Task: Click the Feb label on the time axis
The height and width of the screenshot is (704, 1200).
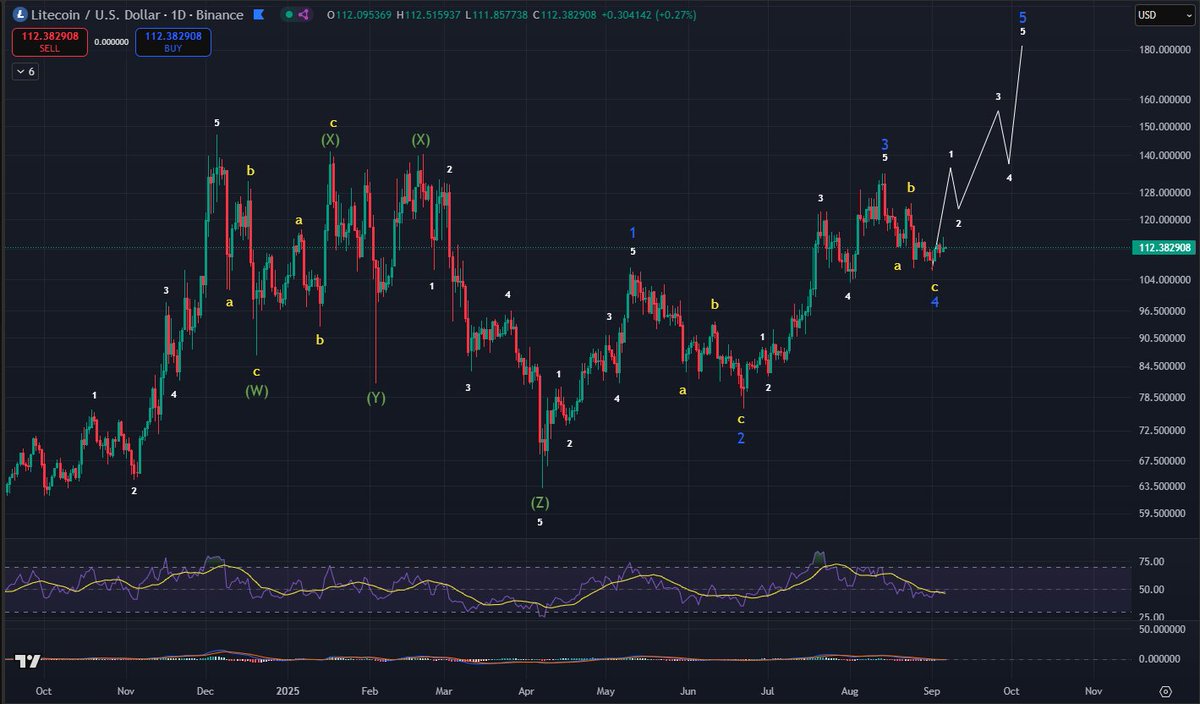Action: pos(368,691)
